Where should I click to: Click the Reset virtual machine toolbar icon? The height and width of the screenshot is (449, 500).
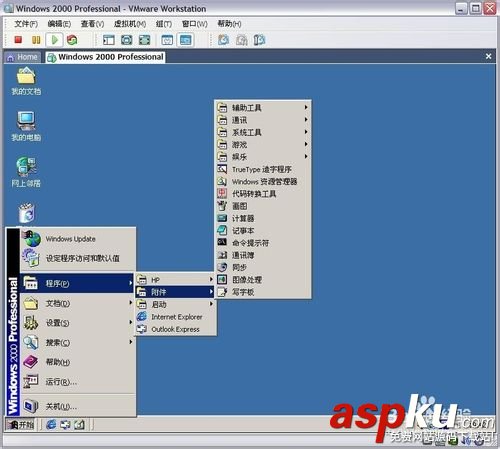[72, 40]
